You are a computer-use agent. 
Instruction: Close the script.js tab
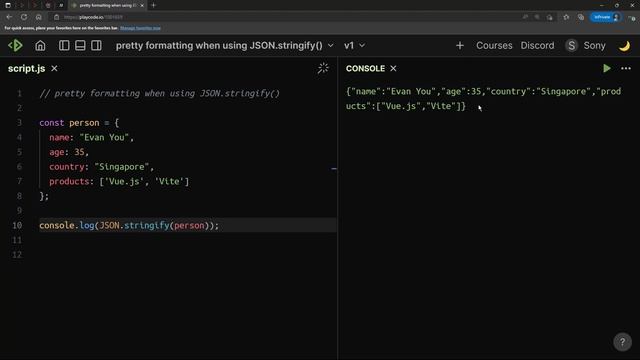[x=54, y=68]
